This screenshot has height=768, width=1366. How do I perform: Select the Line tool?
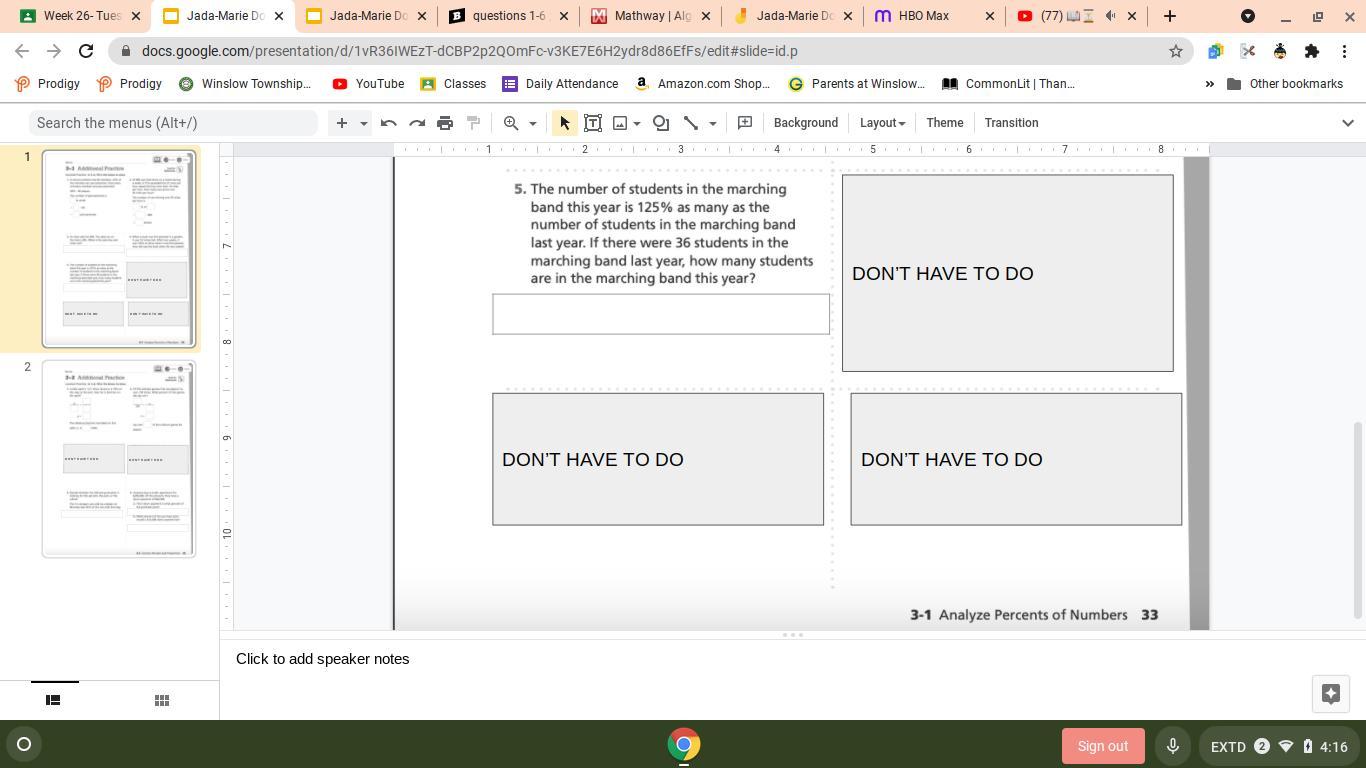[x=690, y=123]
